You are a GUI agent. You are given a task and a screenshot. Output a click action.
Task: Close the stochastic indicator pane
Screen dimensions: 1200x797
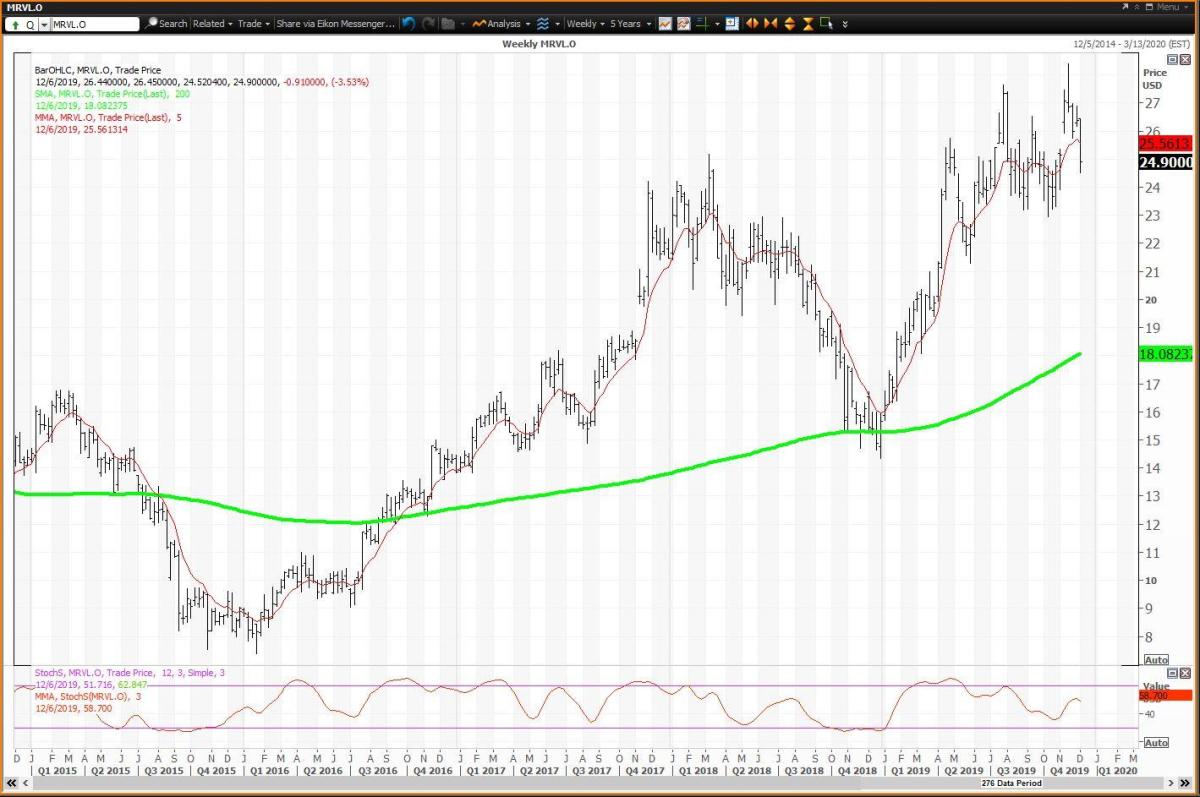(1185, 673)
